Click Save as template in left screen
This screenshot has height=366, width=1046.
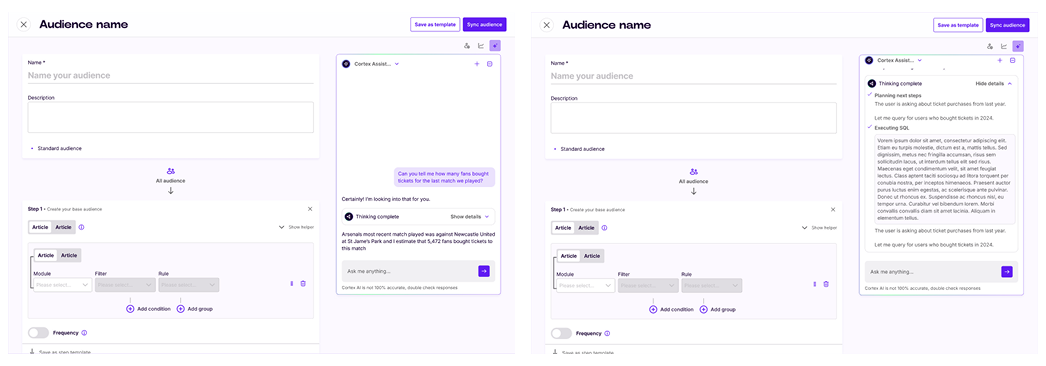(435, 25)
